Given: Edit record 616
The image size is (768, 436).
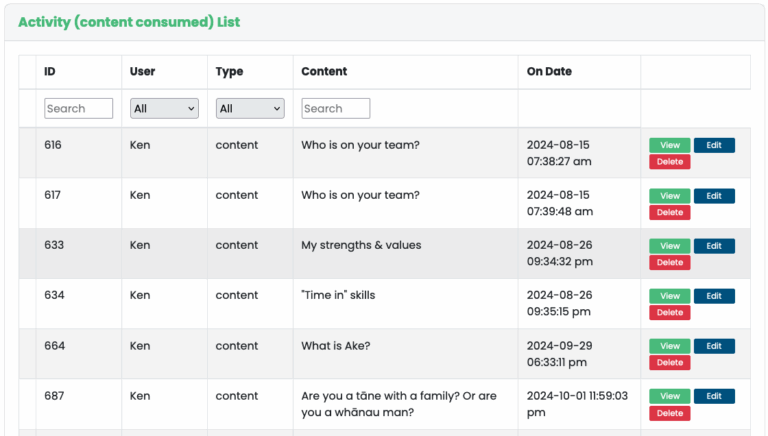Looking at the screenshot, I should [x=714, y=145].
